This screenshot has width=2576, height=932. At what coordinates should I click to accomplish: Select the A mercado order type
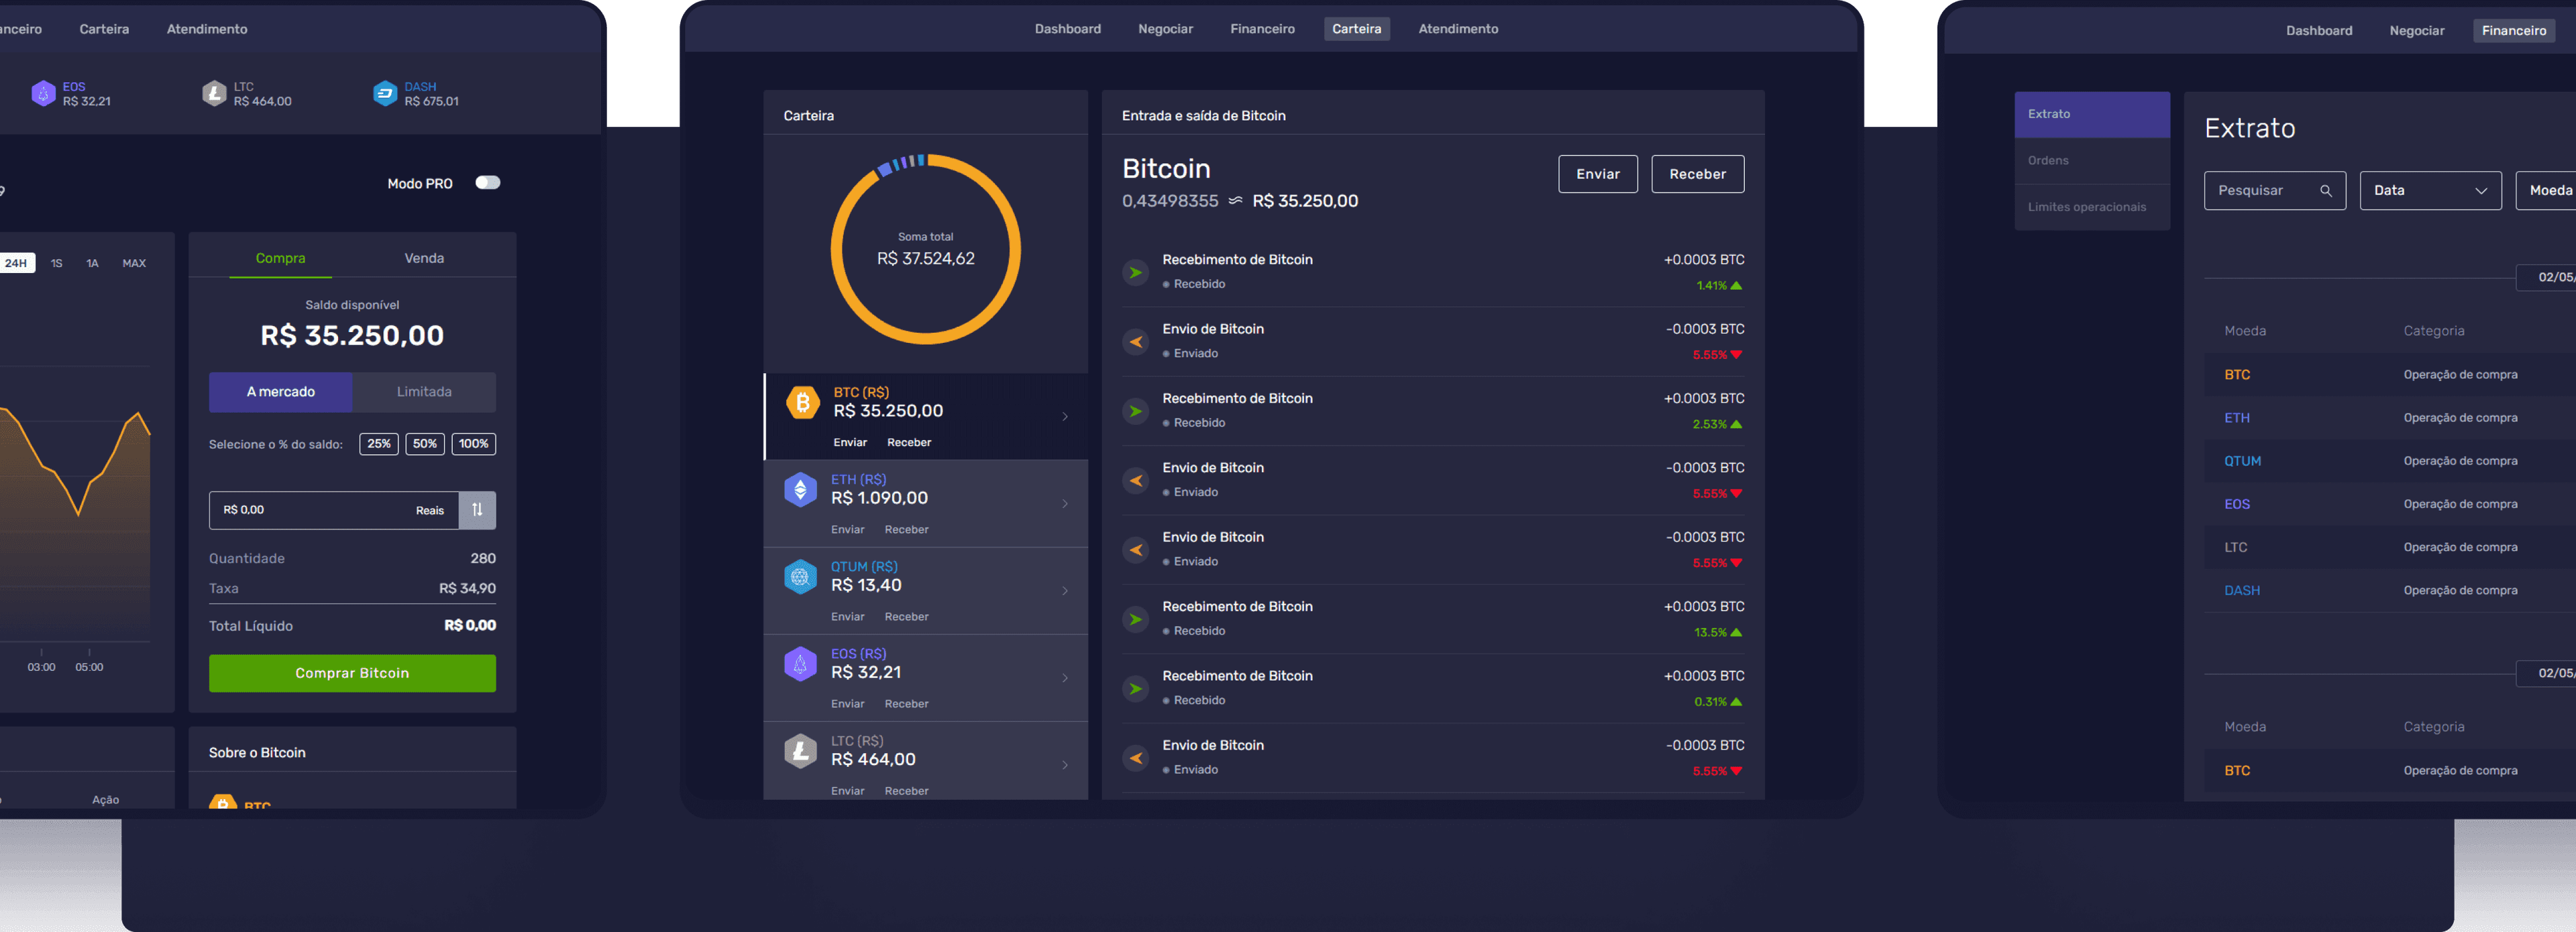point(280,392)
